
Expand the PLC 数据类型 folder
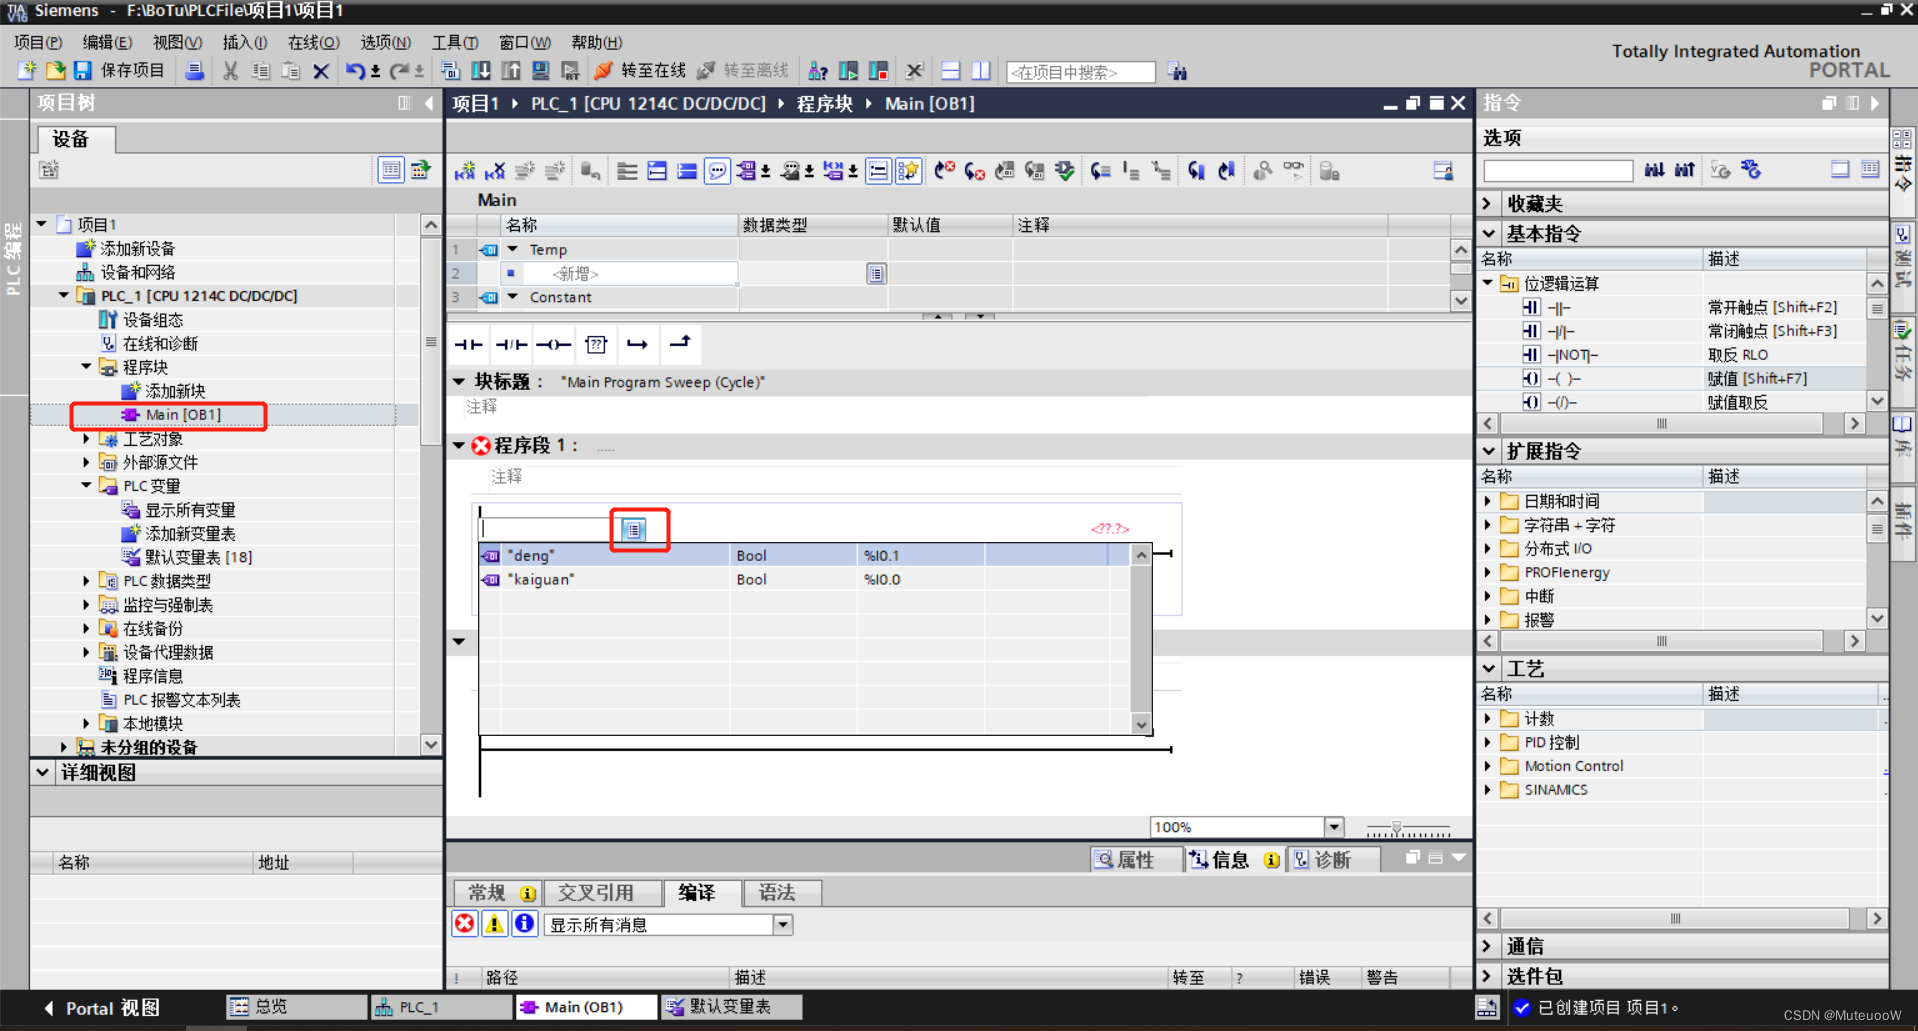(86, 581)
